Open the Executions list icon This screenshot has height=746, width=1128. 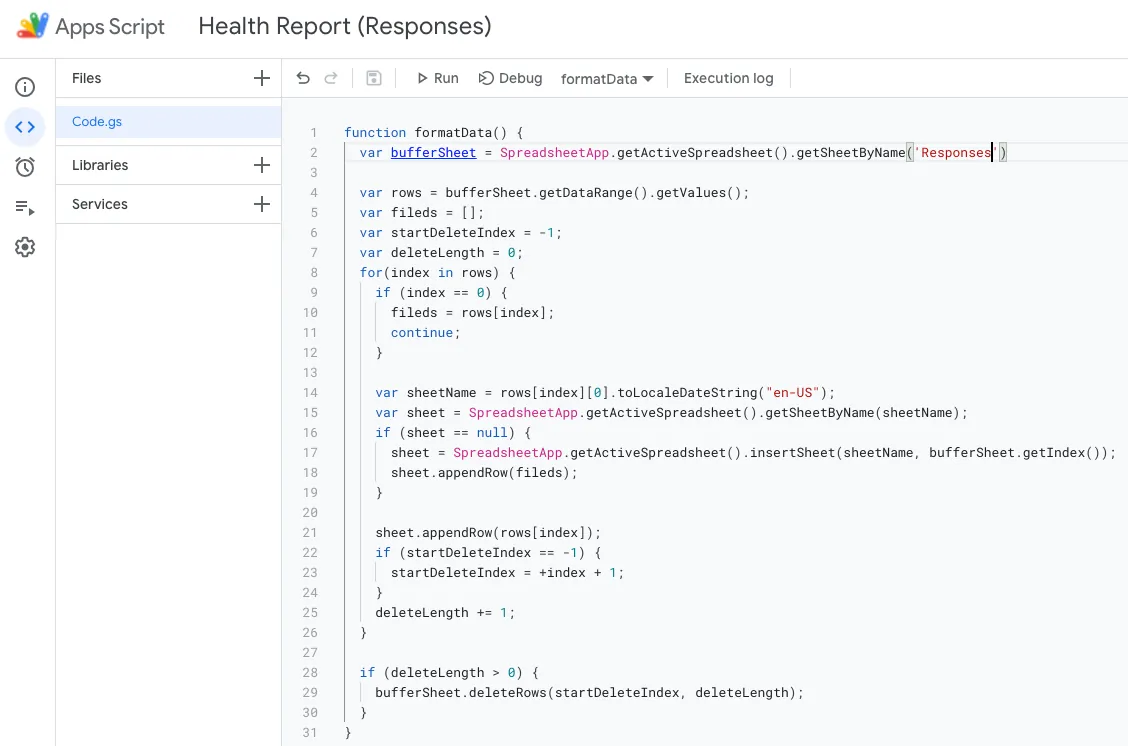coord(25,207)
